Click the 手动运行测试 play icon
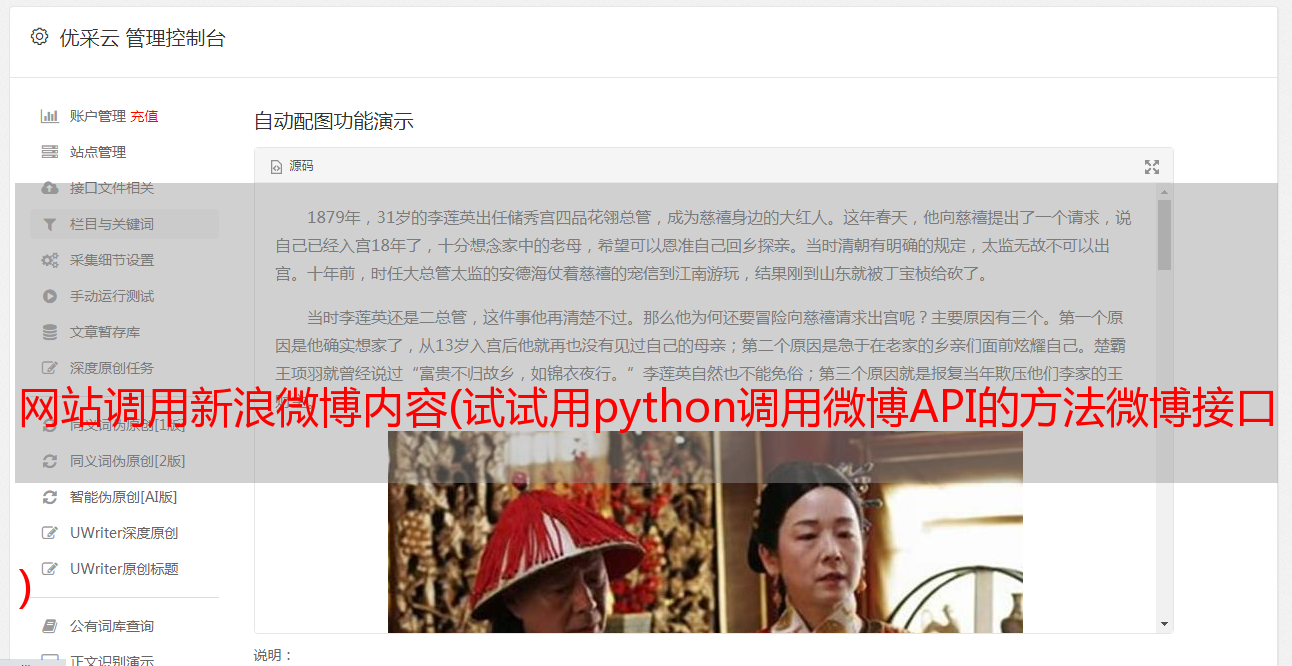 [49, 296]
